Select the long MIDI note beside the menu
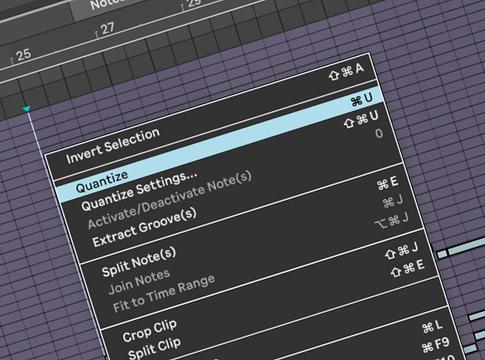The width and height of the screenshot is (485, 360). tap(466, 248)
